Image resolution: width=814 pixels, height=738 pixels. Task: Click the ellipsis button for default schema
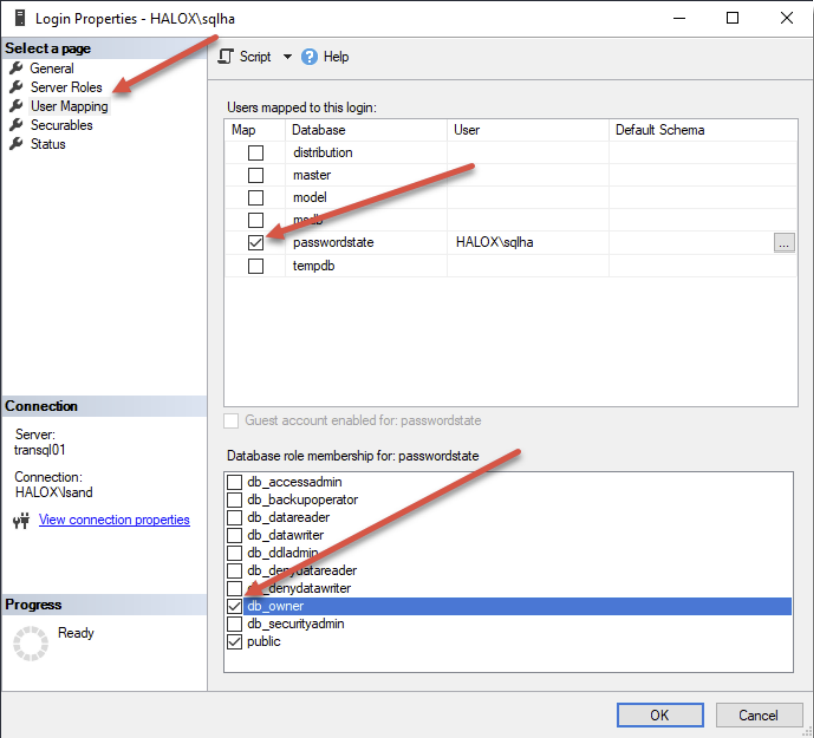(784, 242)
